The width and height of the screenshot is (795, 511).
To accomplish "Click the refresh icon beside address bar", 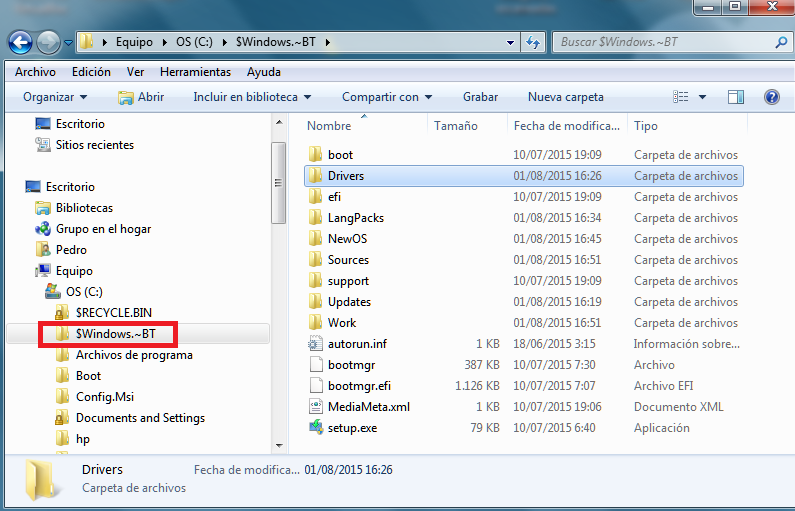I will click(x=533, y=43).
